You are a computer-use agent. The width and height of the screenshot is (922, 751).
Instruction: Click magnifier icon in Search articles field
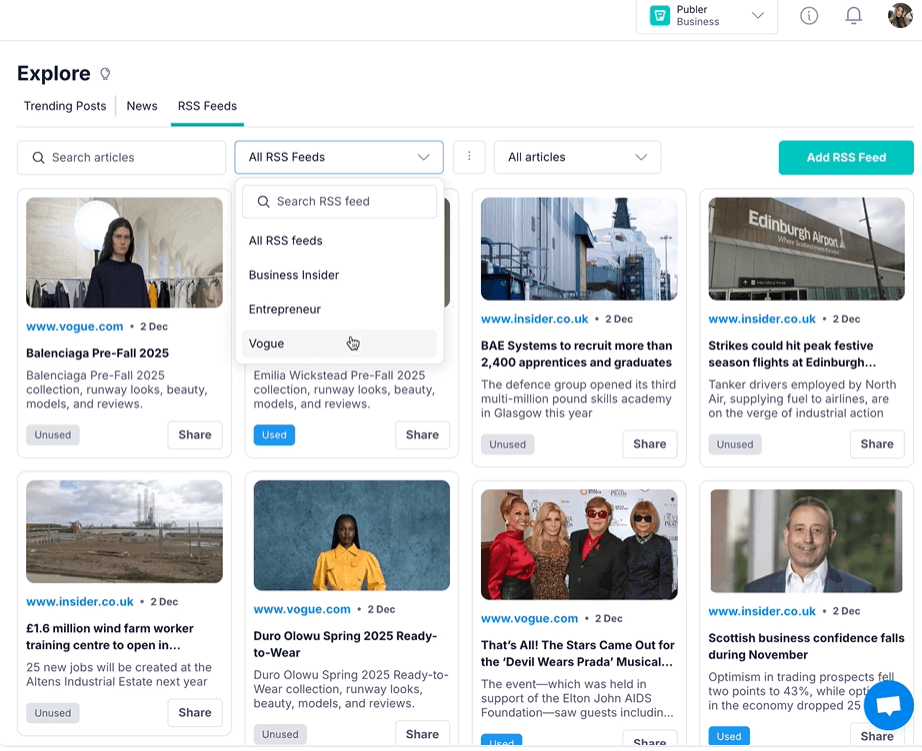[x=39, y=158]
